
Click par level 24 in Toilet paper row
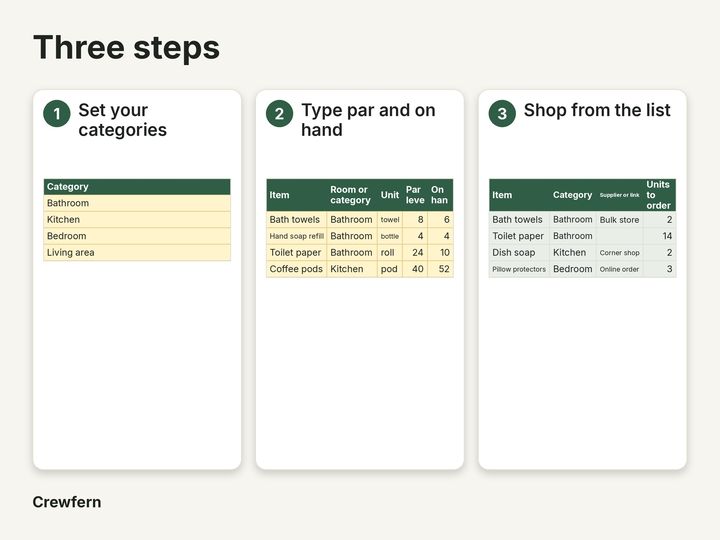coord(415,253)
